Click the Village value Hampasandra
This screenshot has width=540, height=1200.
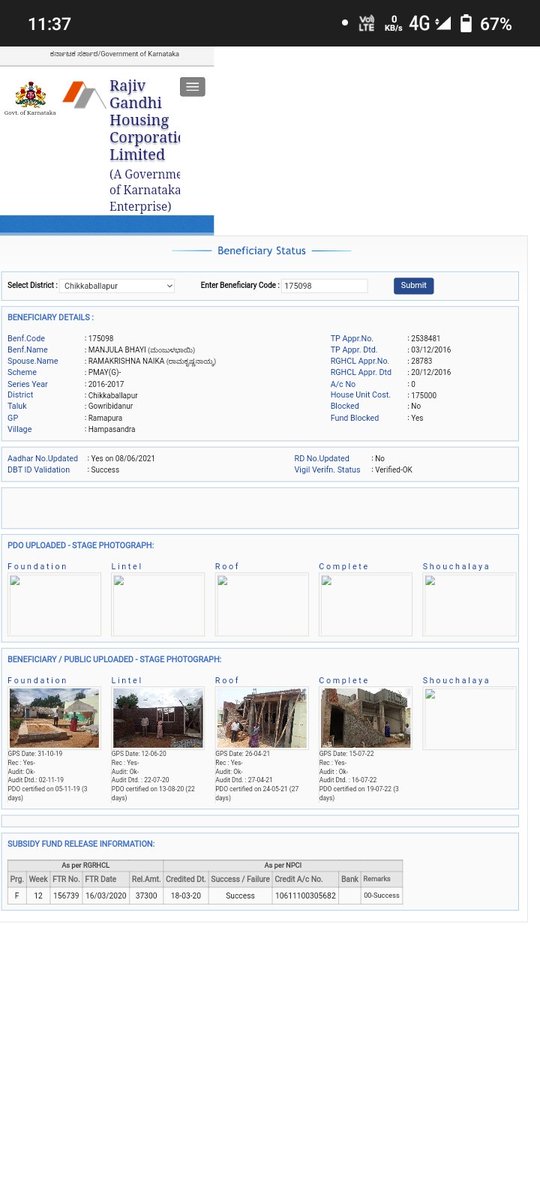click(x=112, y=429)
